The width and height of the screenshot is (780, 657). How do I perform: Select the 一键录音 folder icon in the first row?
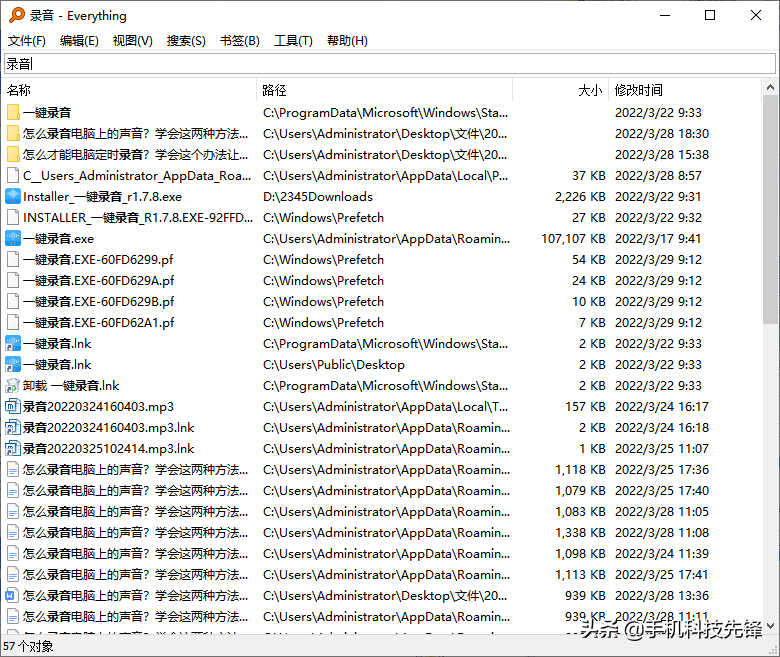pyautogui.click(x=13, y=112)
